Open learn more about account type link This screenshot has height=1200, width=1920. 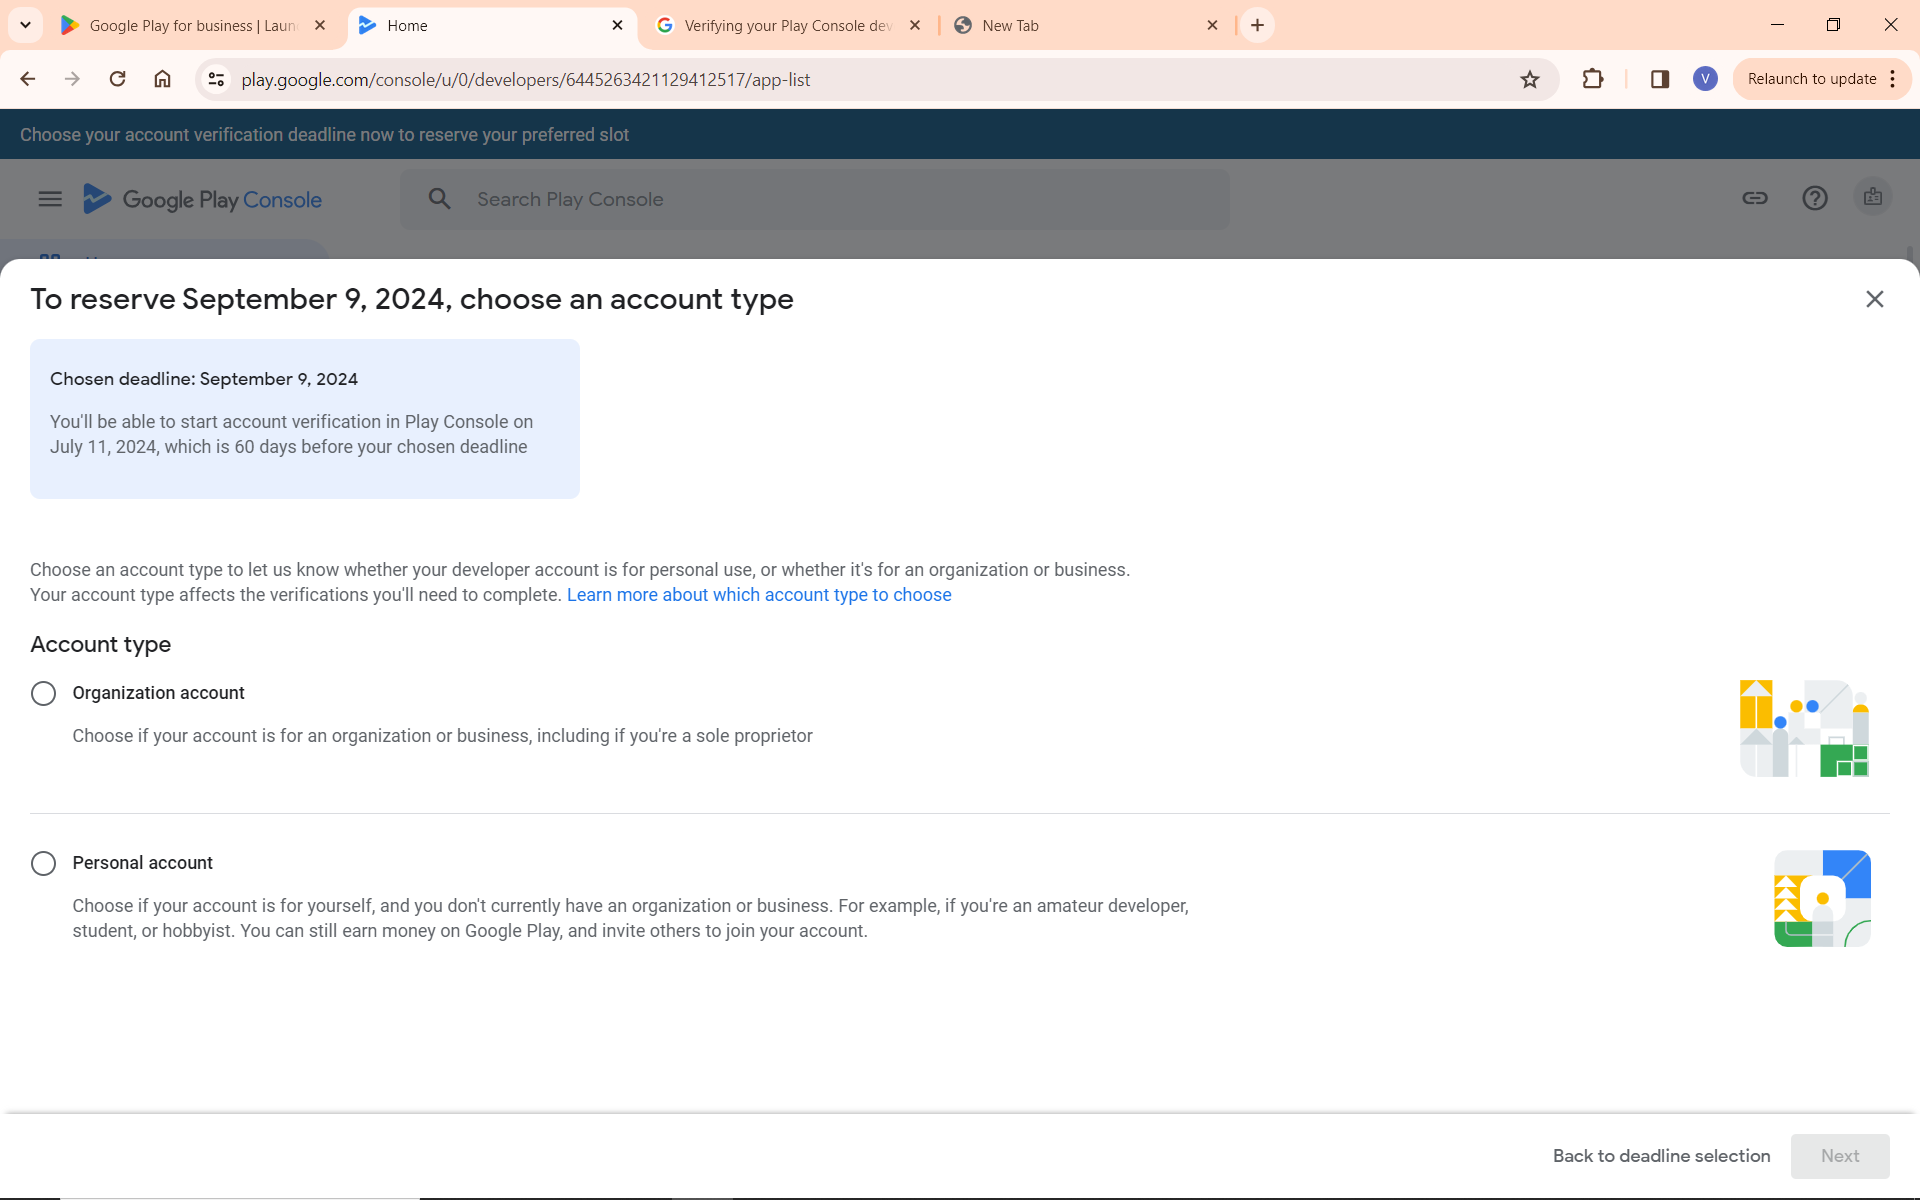758,595
